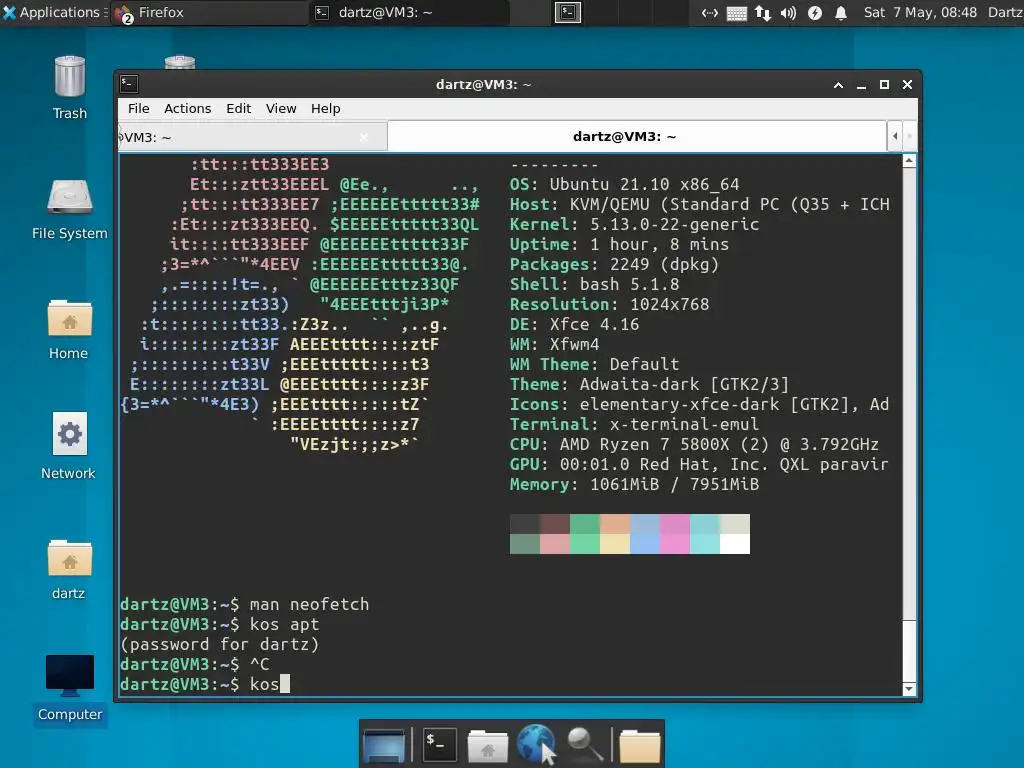Image resolution: width=1024 pixels, height=768 pixels.
Task: Open the network connection tray icon
Action: (710, 12)
